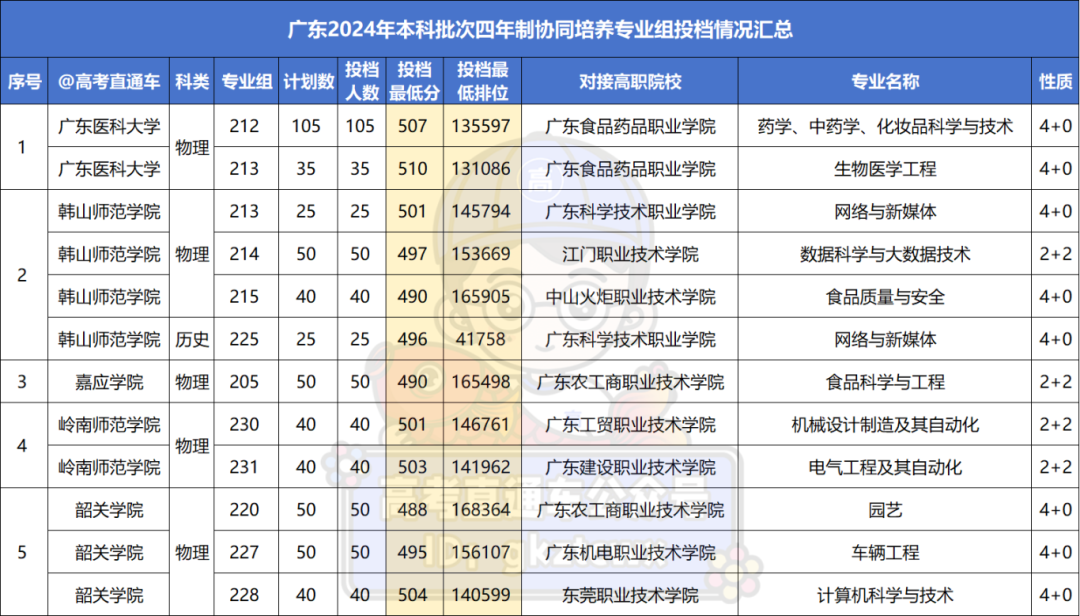
Task: Click major 机械设计制造及其自动化
Action: point(884,424)
